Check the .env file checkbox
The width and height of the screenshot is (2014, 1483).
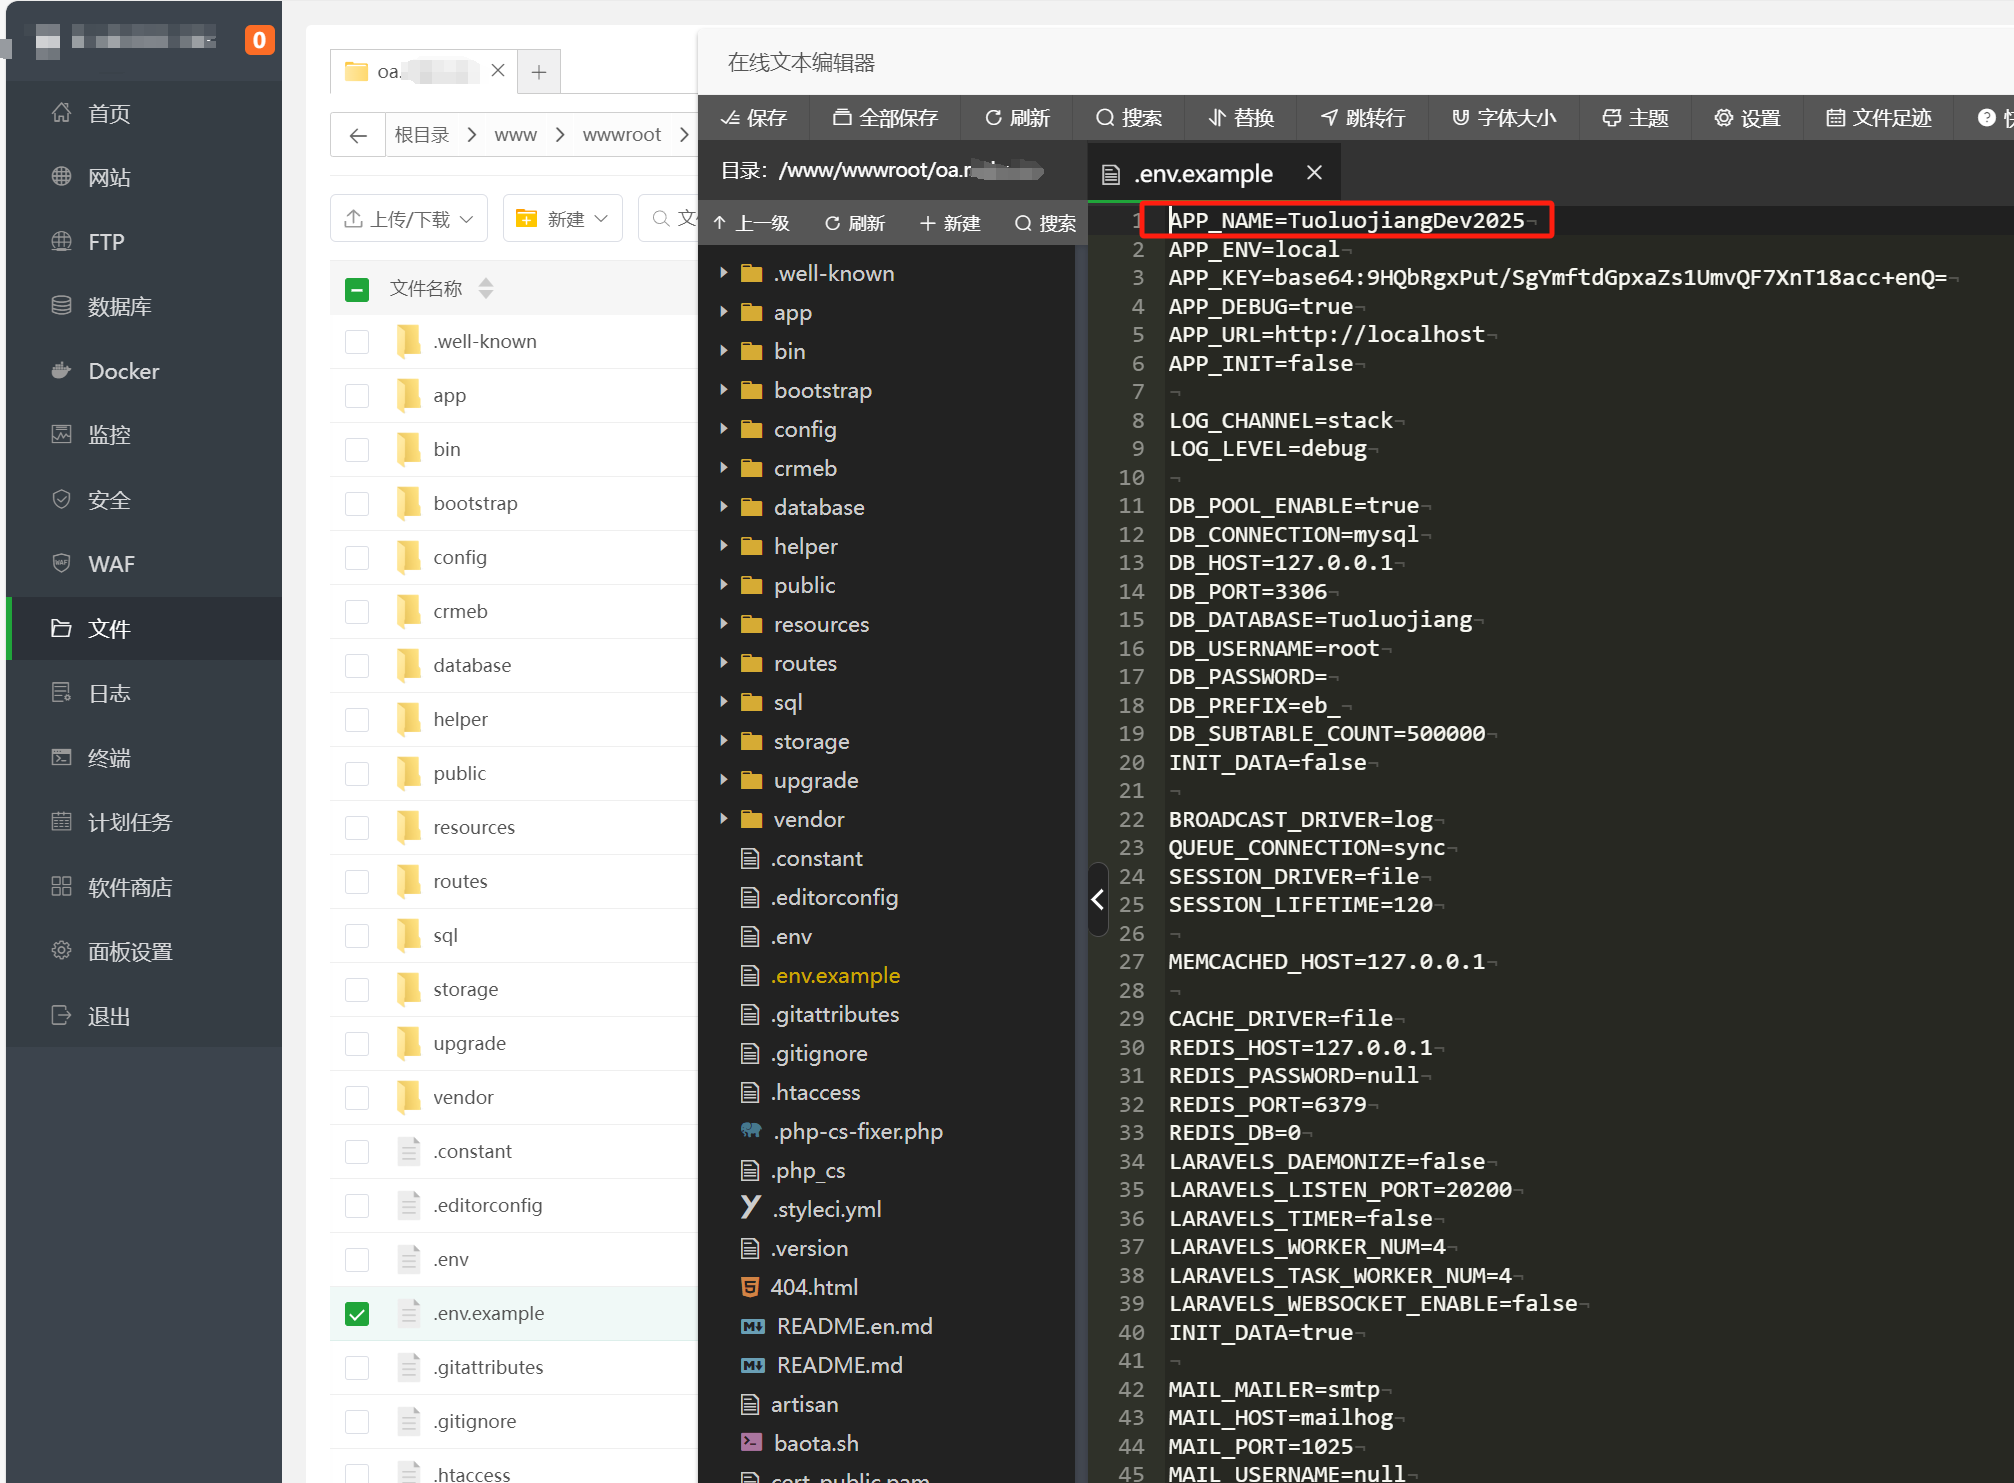[x=357, y=1260]
